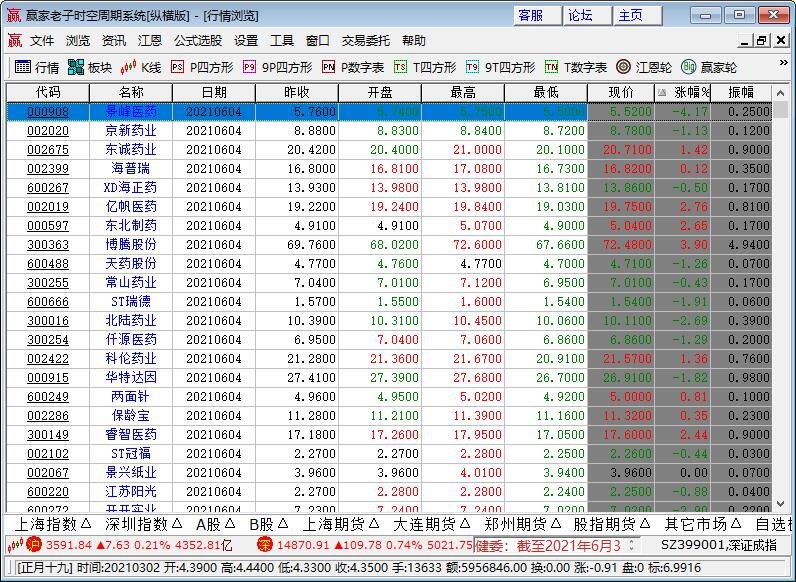The height and width of the screenshot is (582, 796).
Task: Expand the 郑州期货 market tab
Action: pyautogui.click(x=522, y=524)
